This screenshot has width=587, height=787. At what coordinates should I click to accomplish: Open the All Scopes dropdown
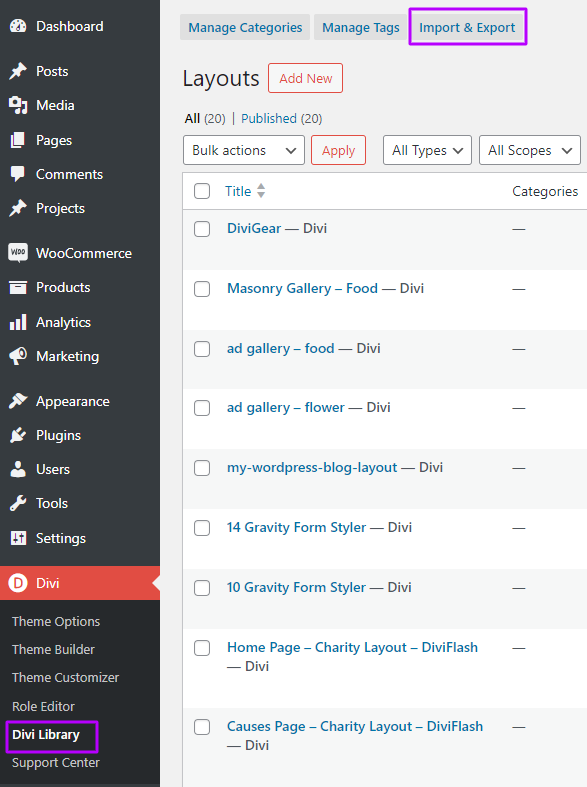coord(530,150)
